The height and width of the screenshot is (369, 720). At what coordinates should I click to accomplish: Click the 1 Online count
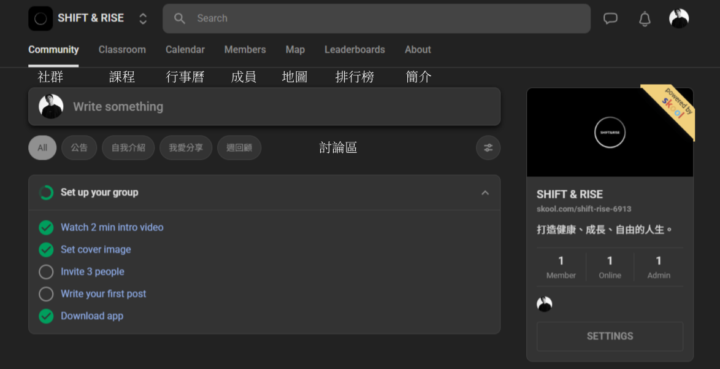tap(610, 267)
